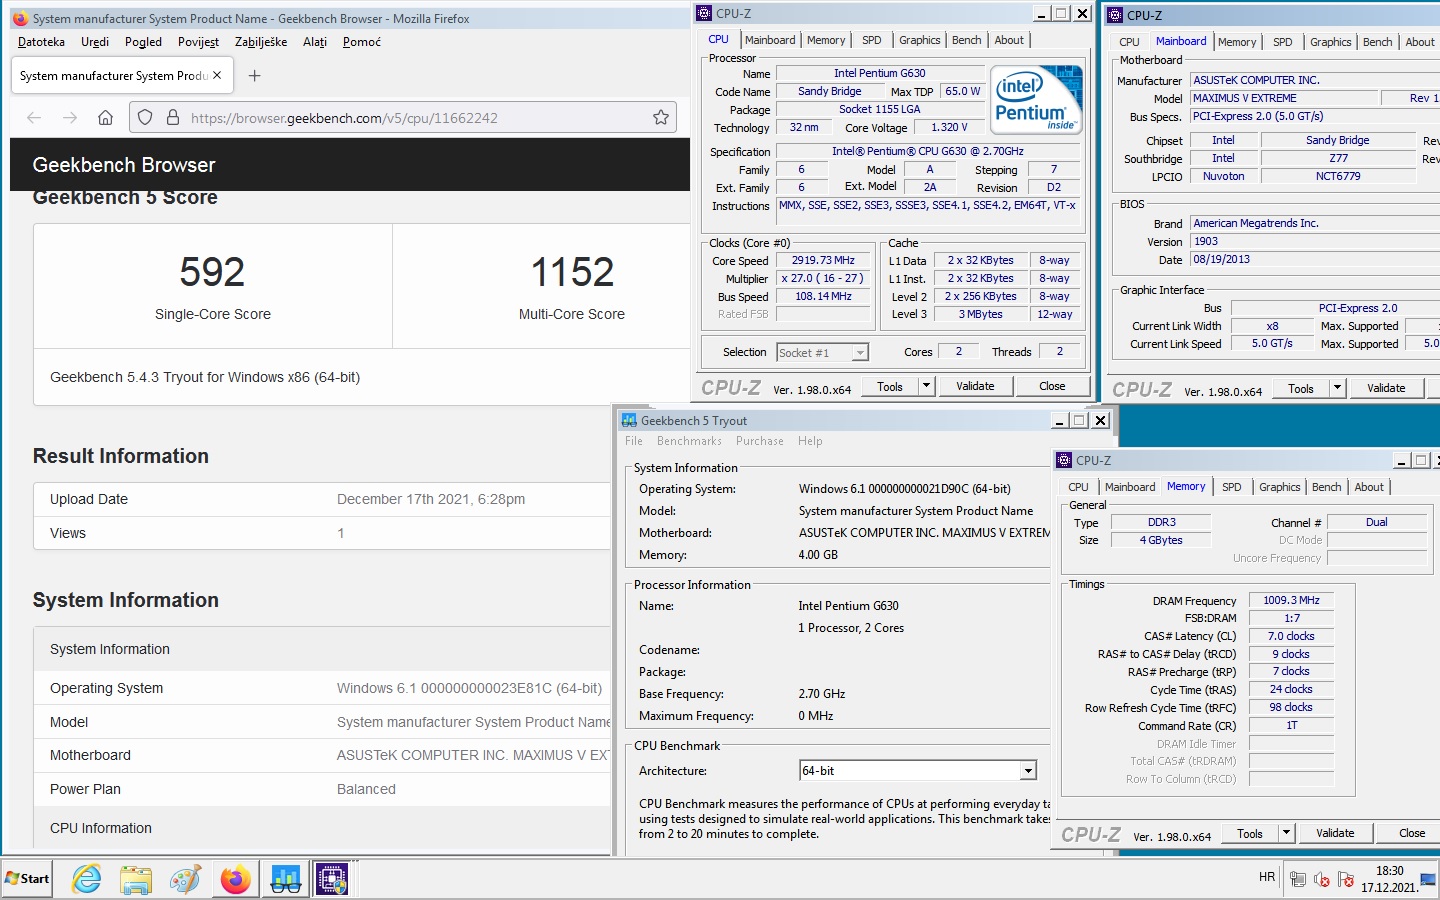Open Bench tab in CPU window

pos(966,40)
